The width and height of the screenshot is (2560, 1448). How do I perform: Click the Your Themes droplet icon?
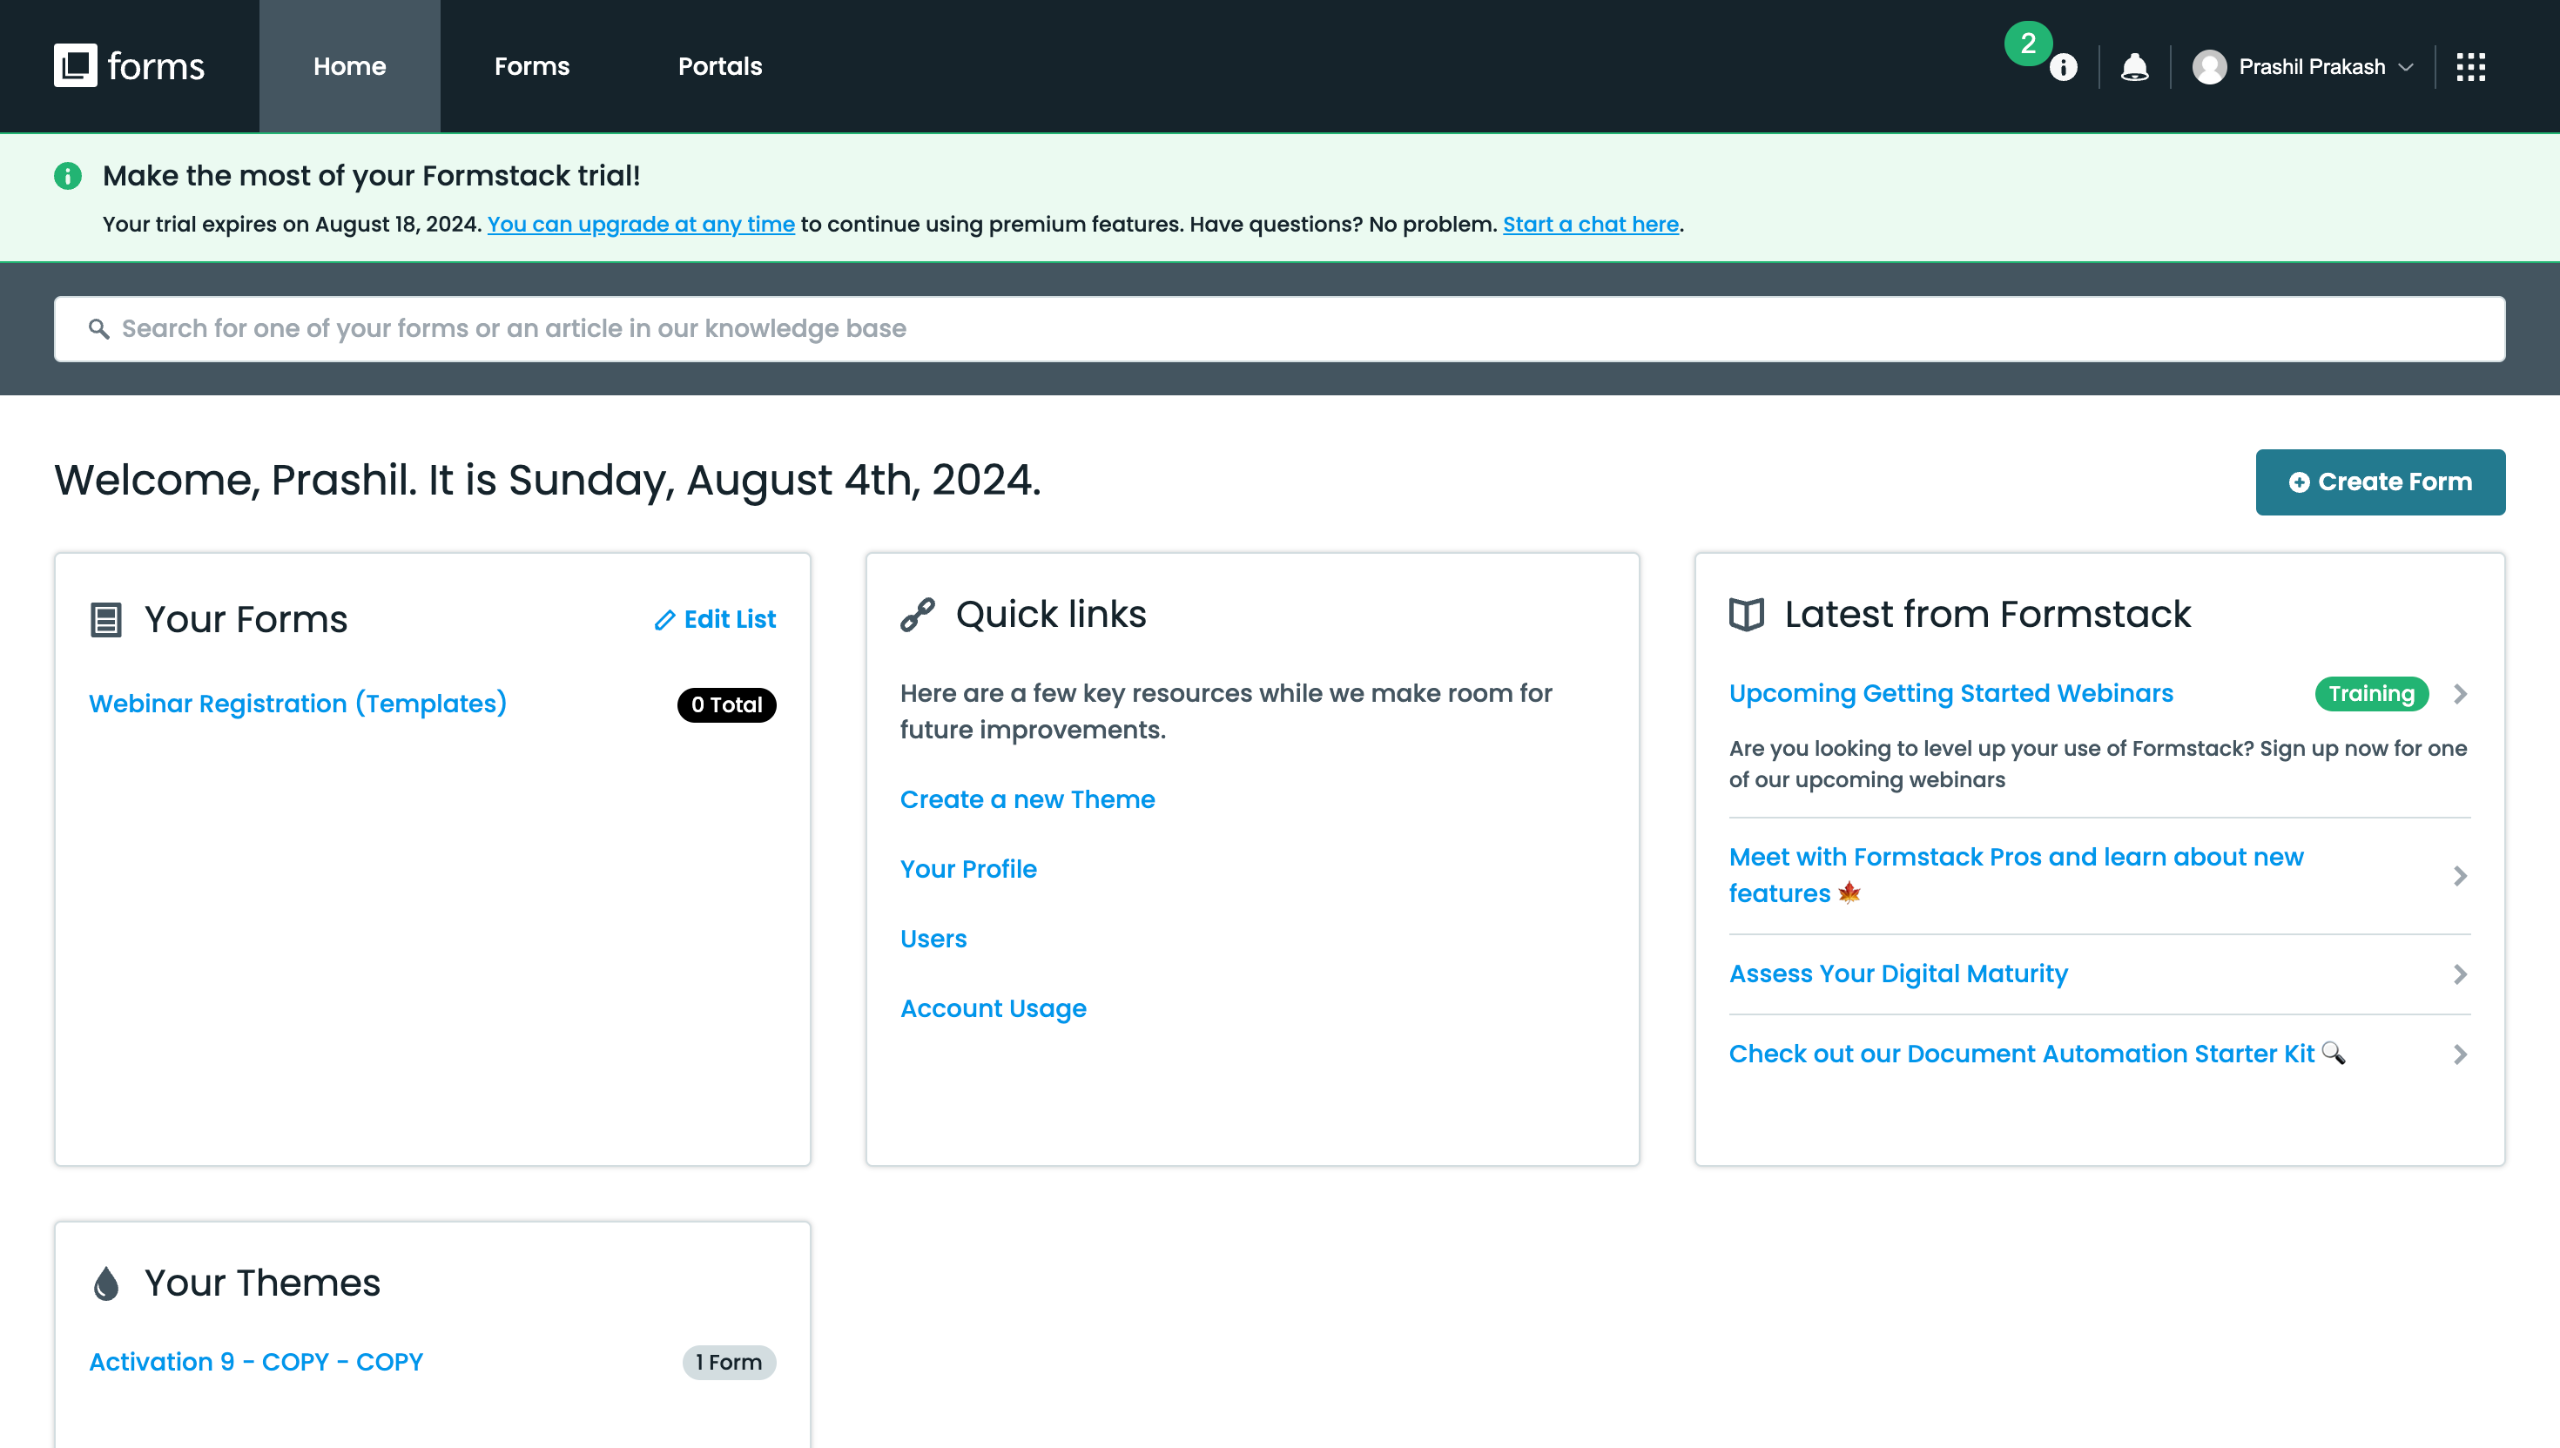(106, 1283)
